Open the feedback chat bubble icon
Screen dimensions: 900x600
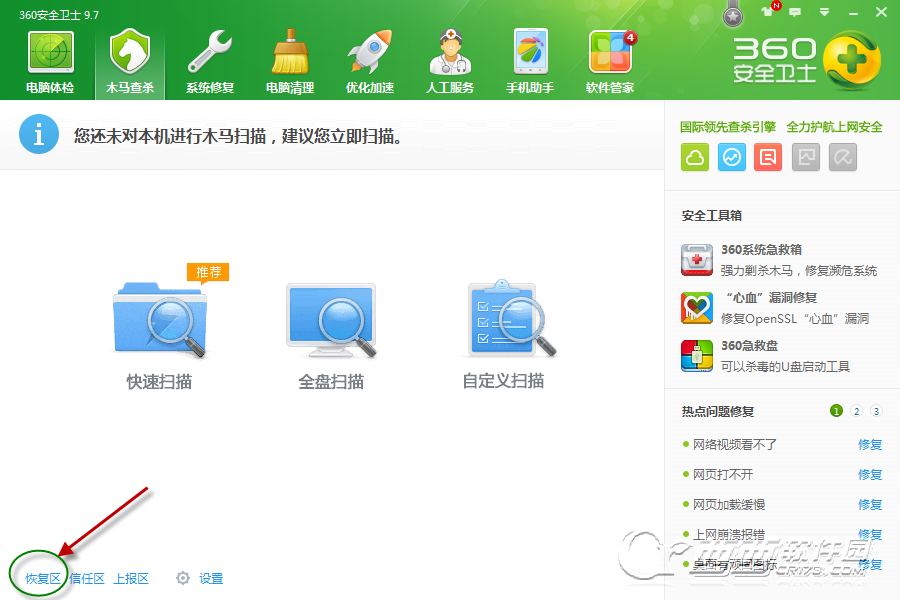tap(795, 12)
